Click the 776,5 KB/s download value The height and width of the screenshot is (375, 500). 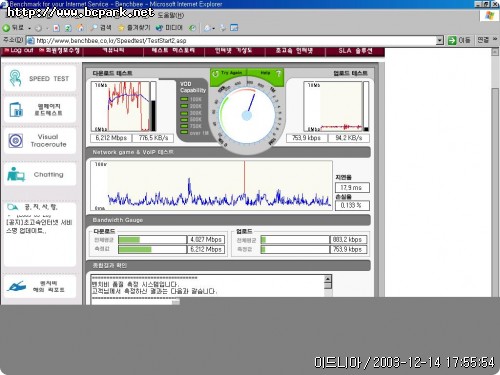click(x=153, y=138)
